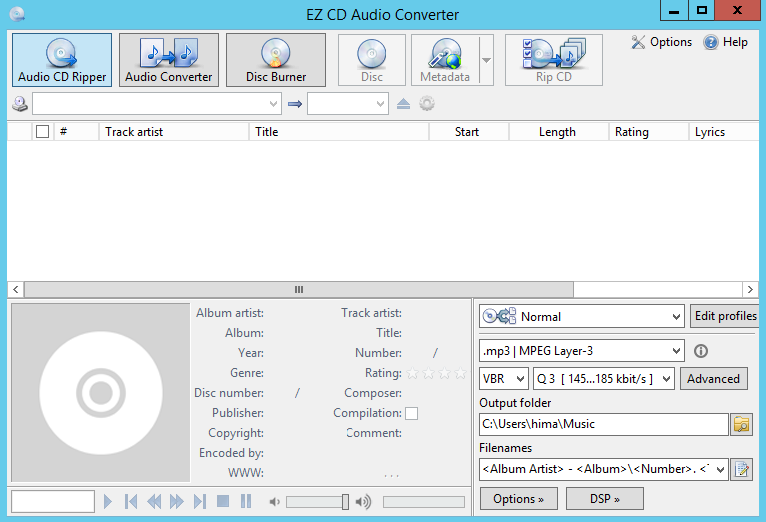The width and height of the screenshot is (766, 522).
Task: Open the Normal profile dropdown
Action: click(582, 316)
